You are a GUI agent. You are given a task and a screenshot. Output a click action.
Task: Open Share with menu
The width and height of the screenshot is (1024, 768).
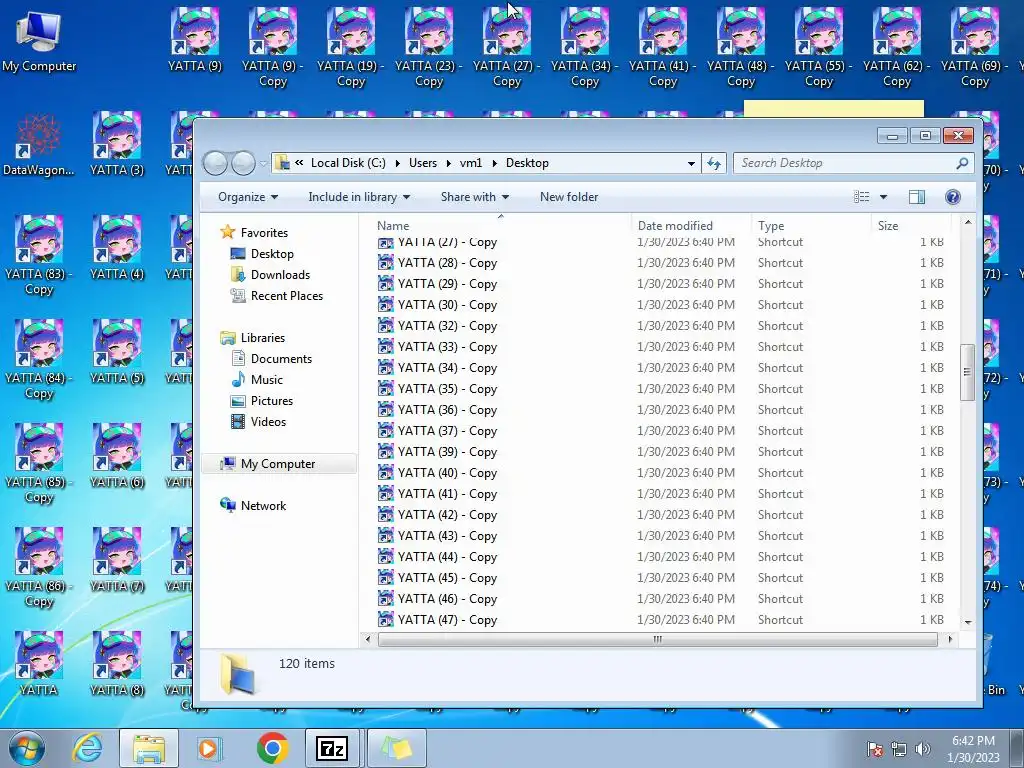point(475,197)
